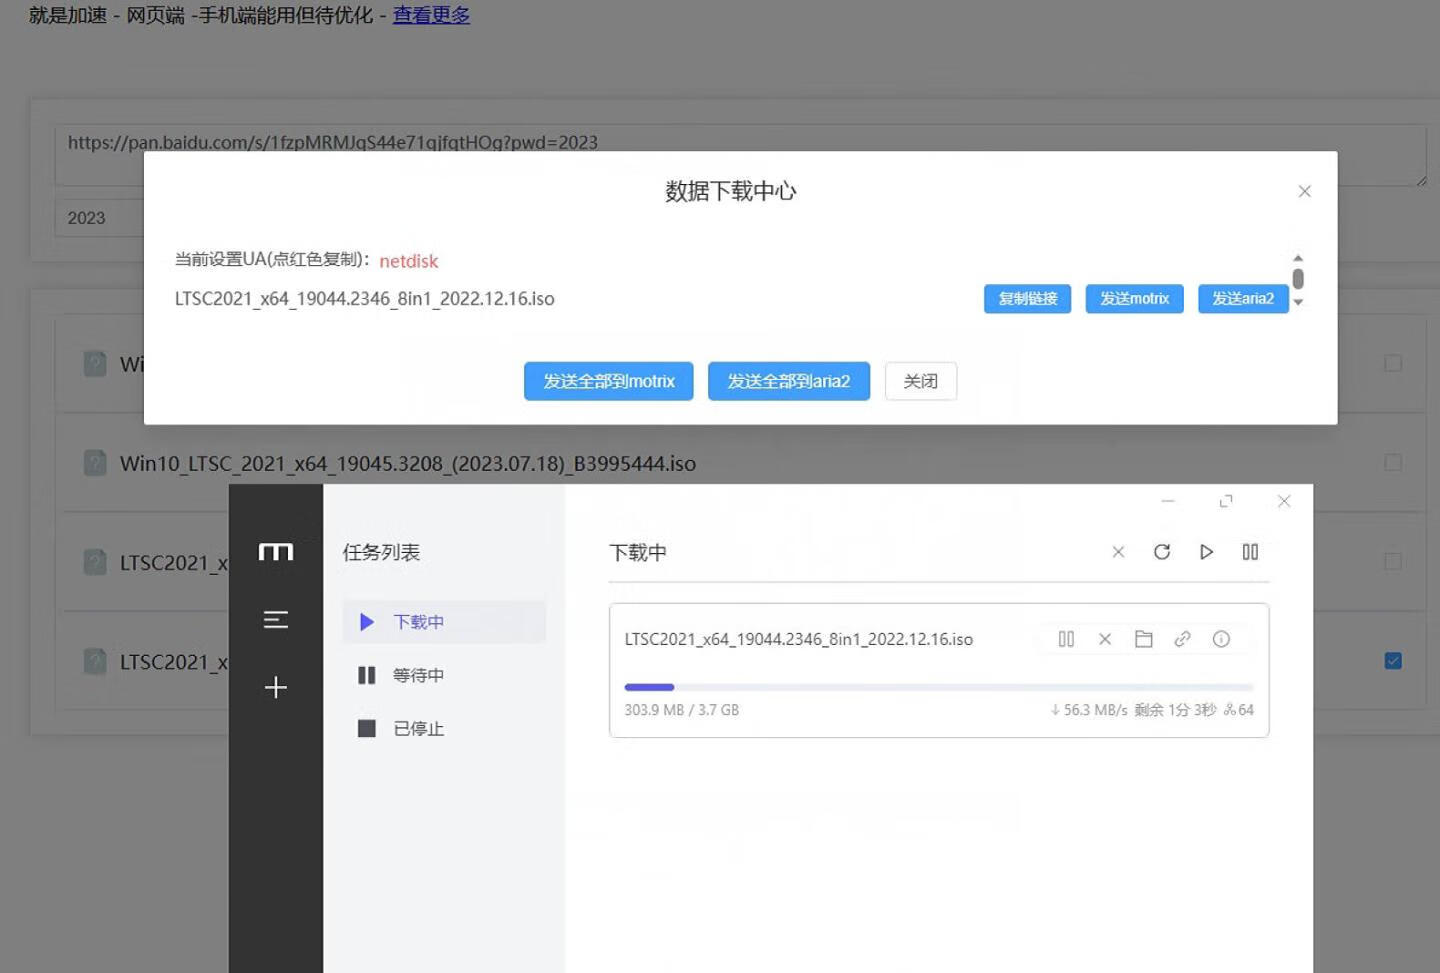Check the Win10_LTSC_2021 file checkbox
This screenshot has height=973, width=1440.
pyautogui.click(x=1393, y=462)
